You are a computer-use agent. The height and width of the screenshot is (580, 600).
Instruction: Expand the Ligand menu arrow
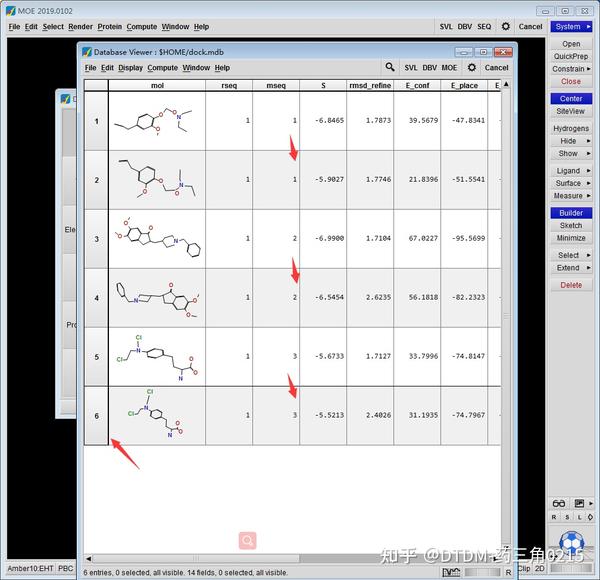click(589, 171)
